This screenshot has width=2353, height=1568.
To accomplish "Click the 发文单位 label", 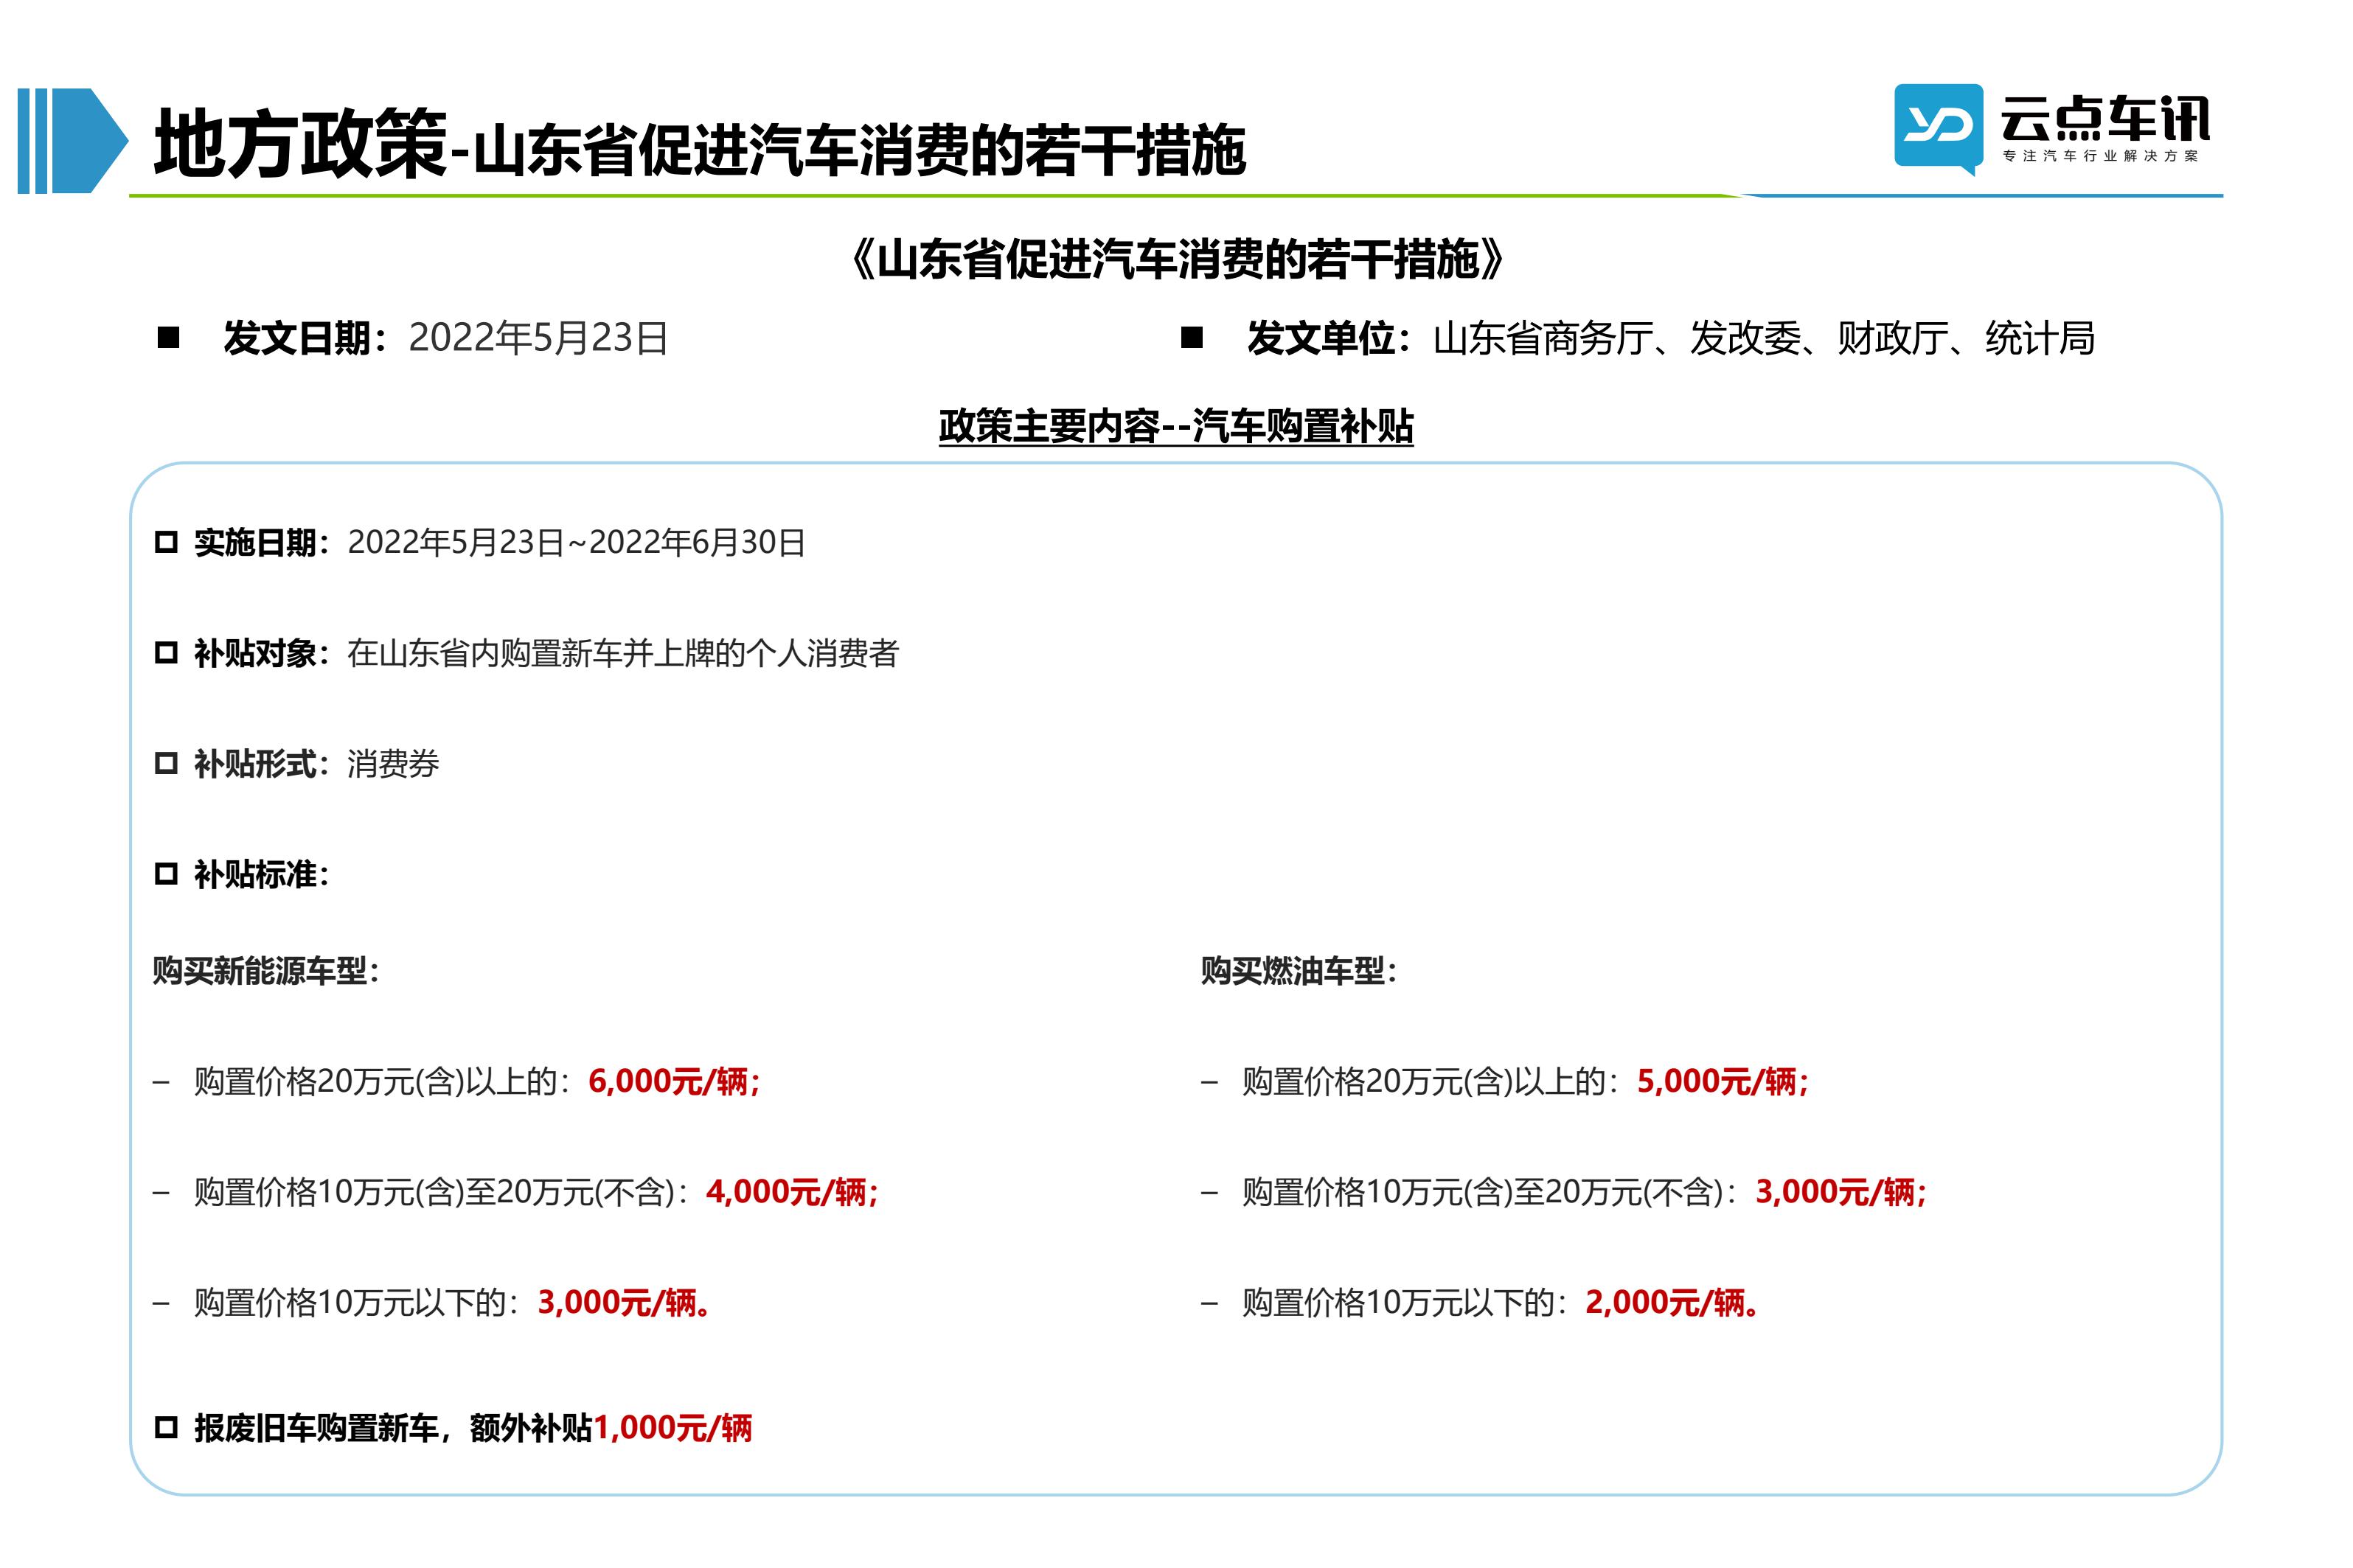I will (x=1329, y=338).
